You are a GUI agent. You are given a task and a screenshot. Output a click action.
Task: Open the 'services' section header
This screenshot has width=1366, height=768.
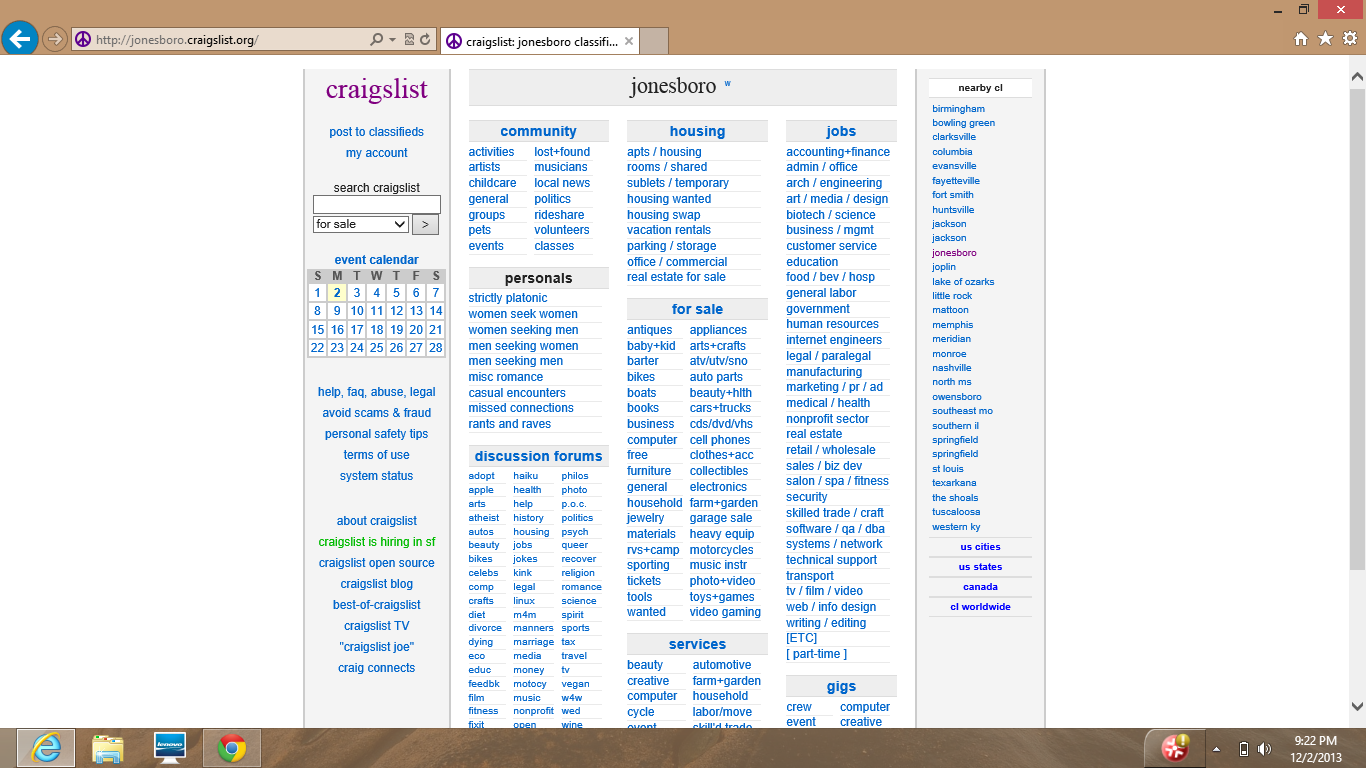[697, 644]
